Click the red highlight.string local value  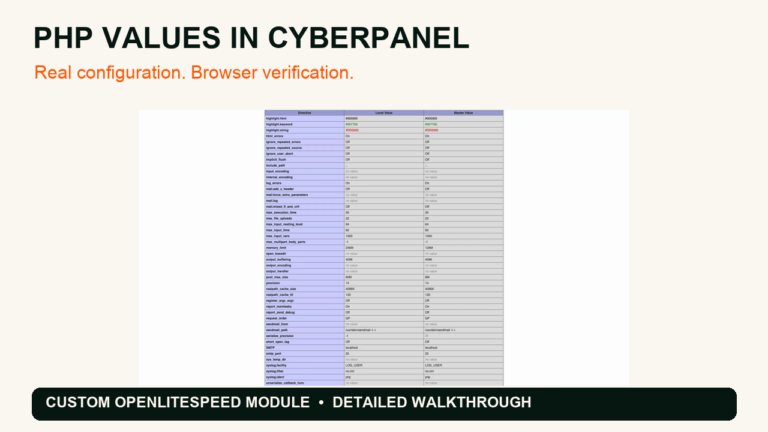click(x=352, y=130)
